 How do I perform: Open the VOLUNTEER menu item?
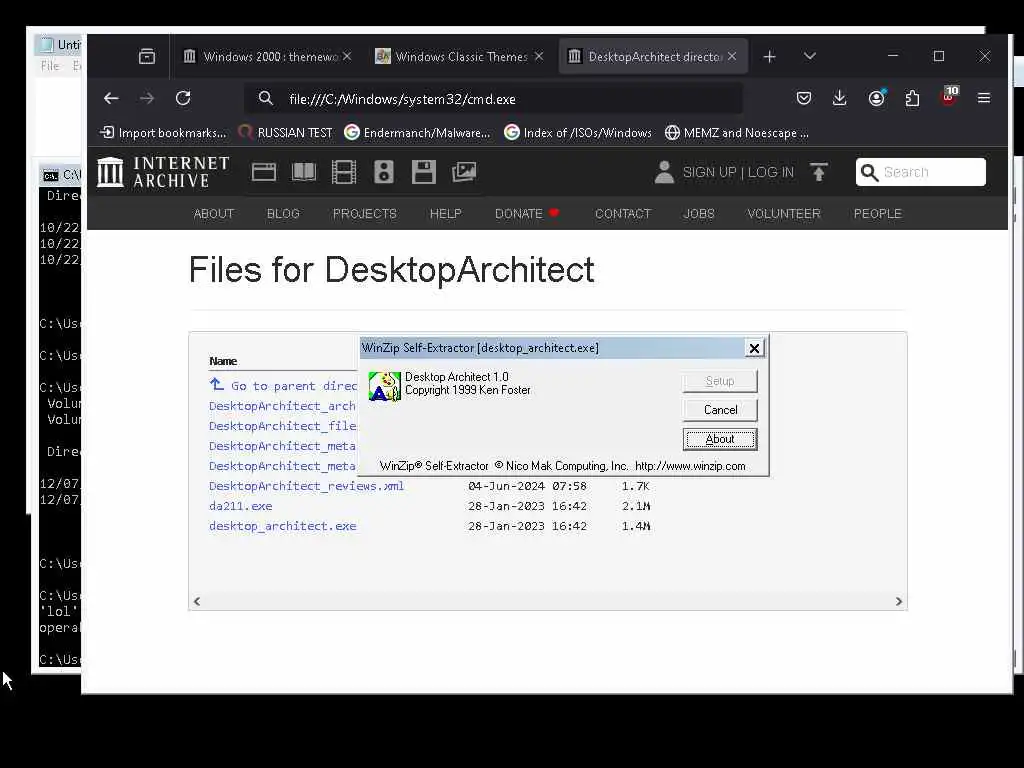[x=784, y=214]
